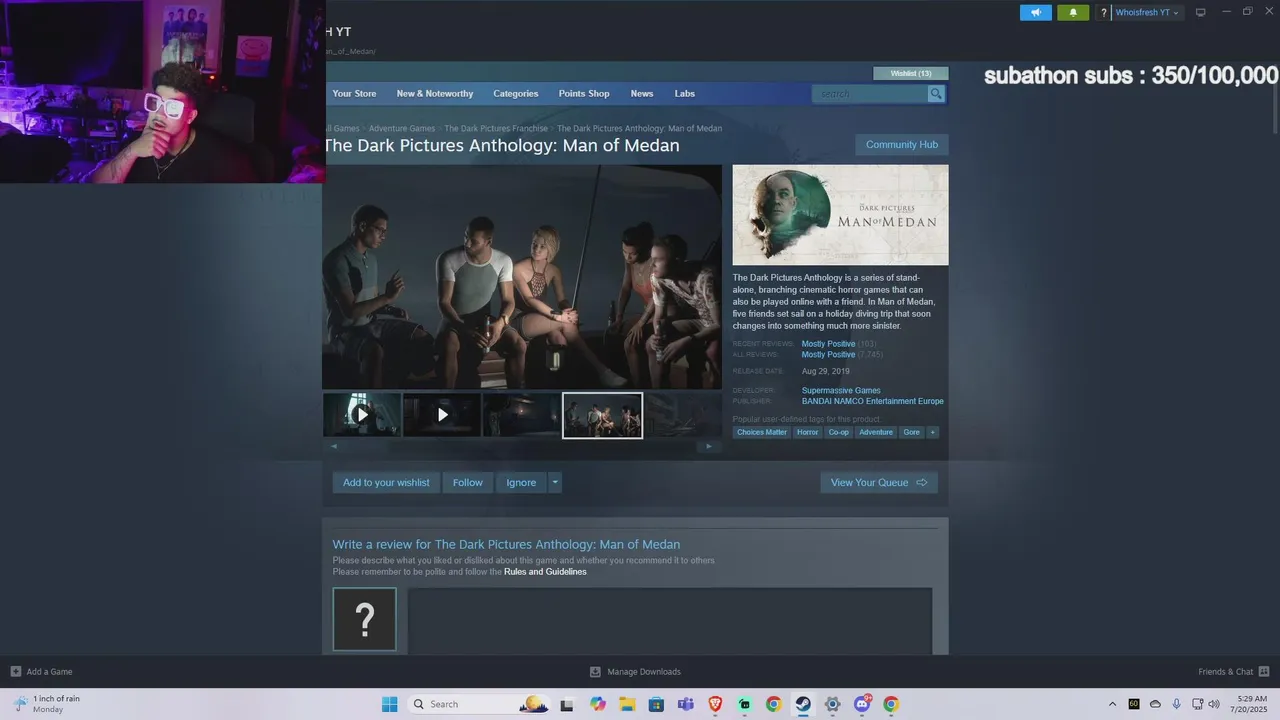Open the Wishlist (13) button
The height and width of the screenshot is (720, 1280).
click(x=911, y=73)
